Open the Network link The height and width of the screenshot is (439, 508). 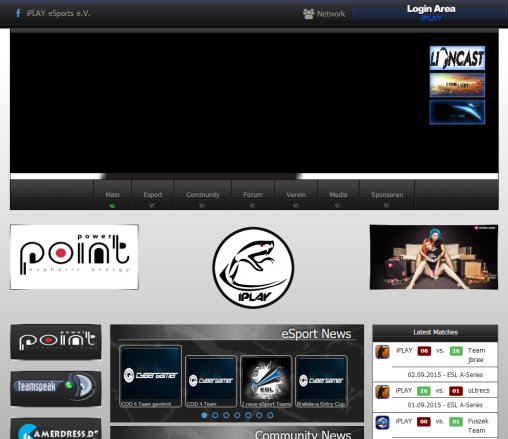[x=331, y=14]
